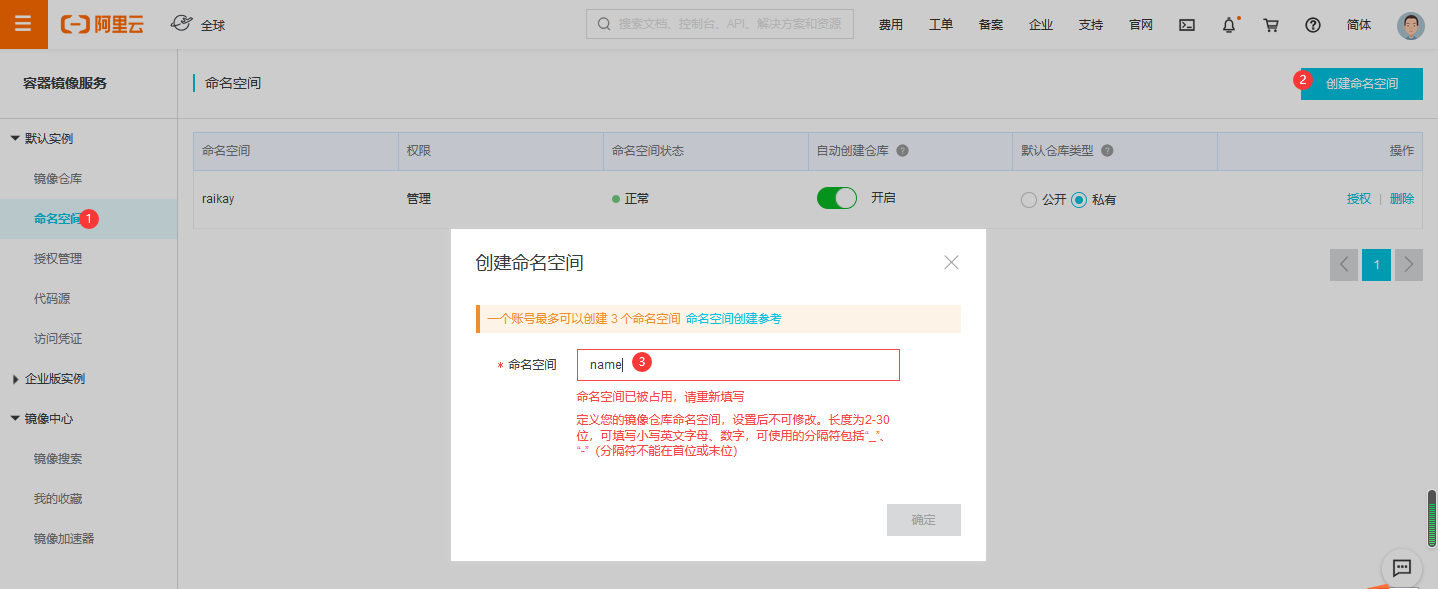1438x589 pixels.
Task: Collapse the 默认实例 tree section
Action: point(15,139)
